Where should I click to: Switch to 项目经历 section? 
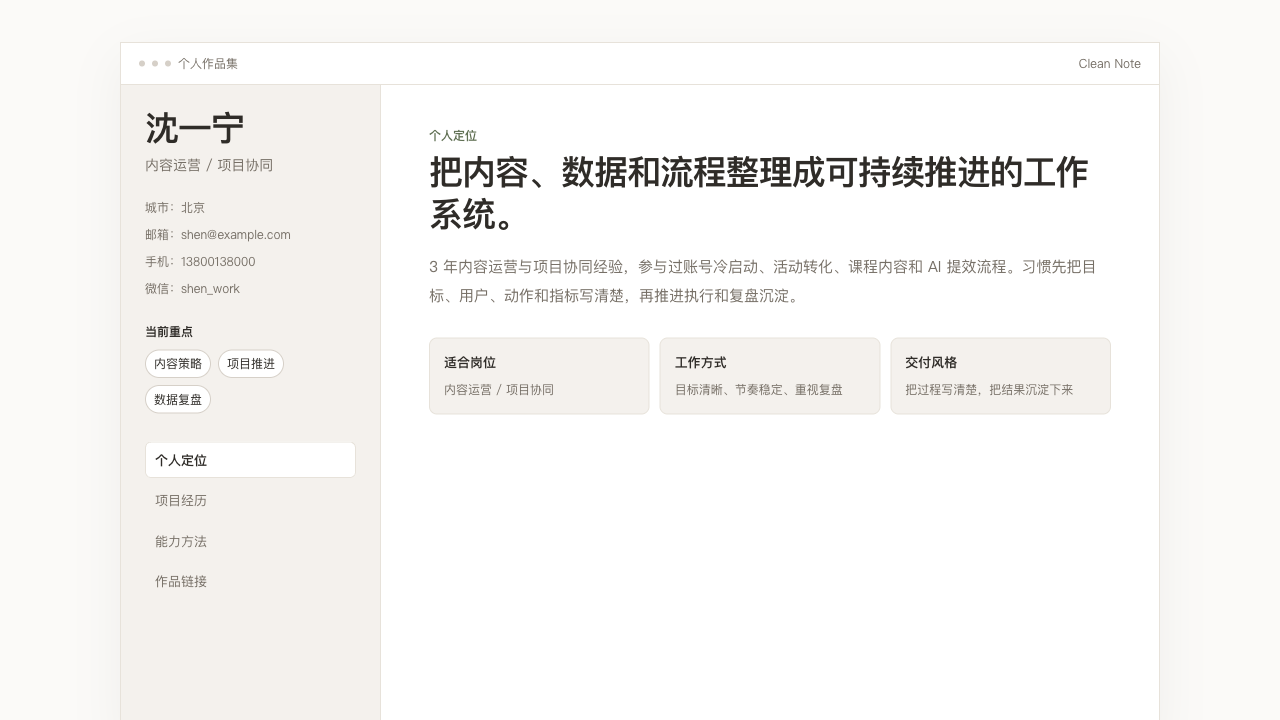point(250,500)
